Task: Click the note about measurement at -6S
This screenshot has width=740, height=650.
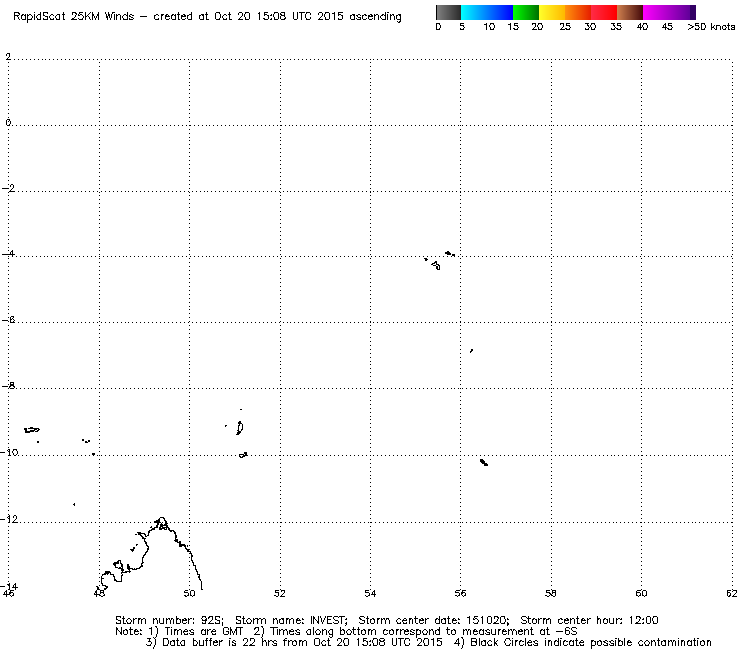Action: tap(415, 632)
